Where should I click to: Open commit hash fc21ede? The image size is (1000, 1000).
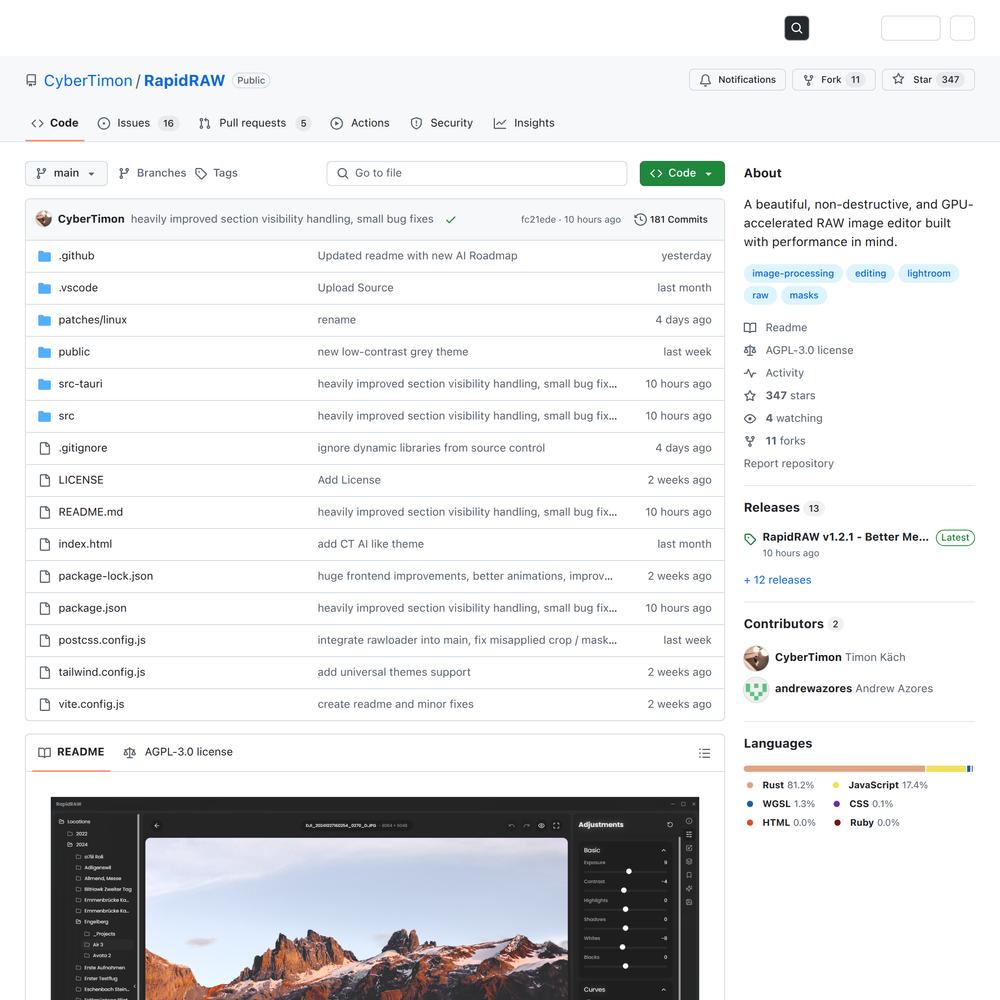pos(538,219)
